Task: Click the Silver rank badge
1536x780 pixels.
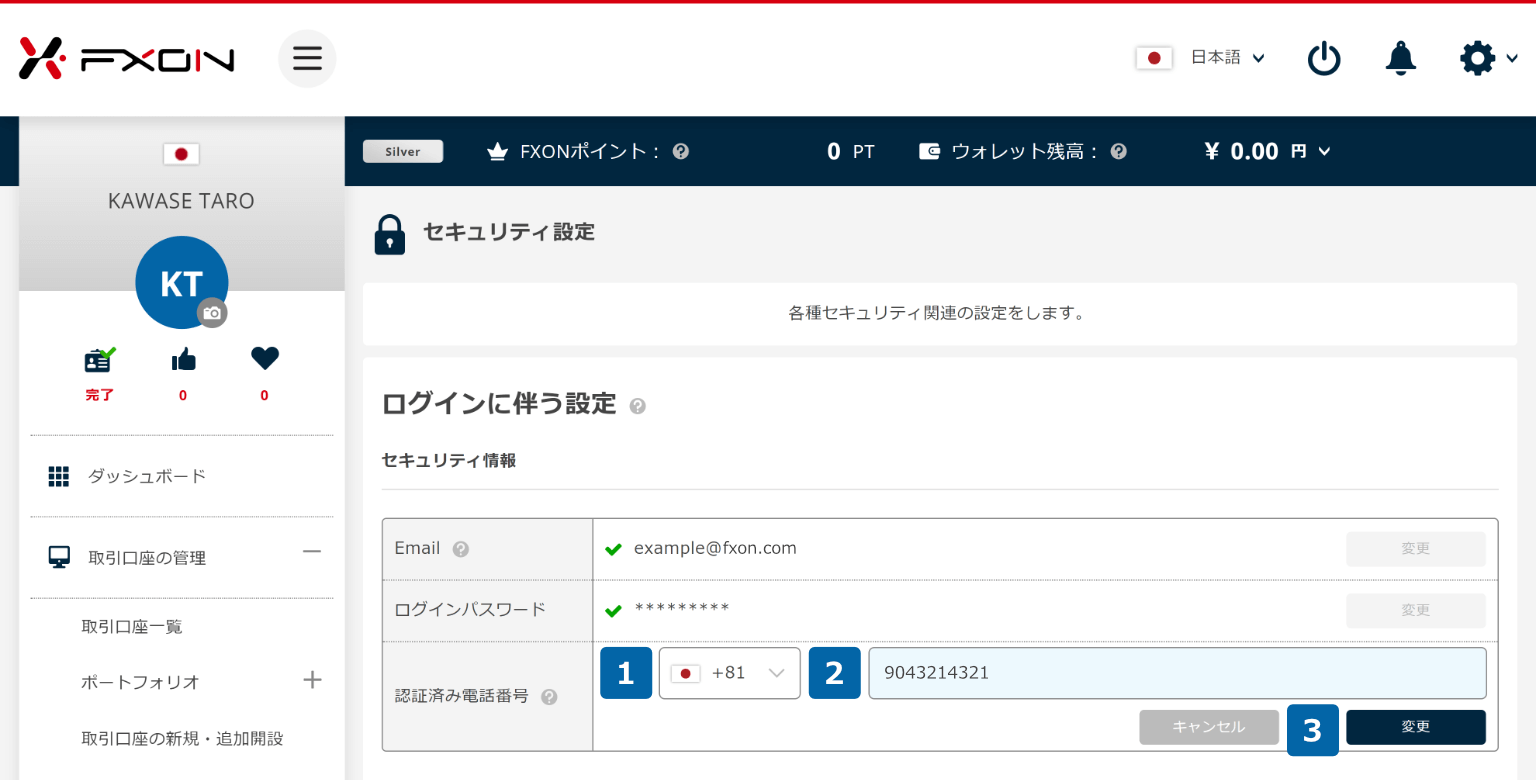Action: (x=403, y=151)
